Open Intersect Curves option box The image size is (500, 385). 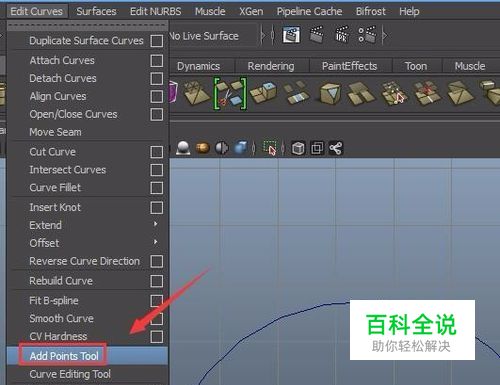click(x=157, y=170)
